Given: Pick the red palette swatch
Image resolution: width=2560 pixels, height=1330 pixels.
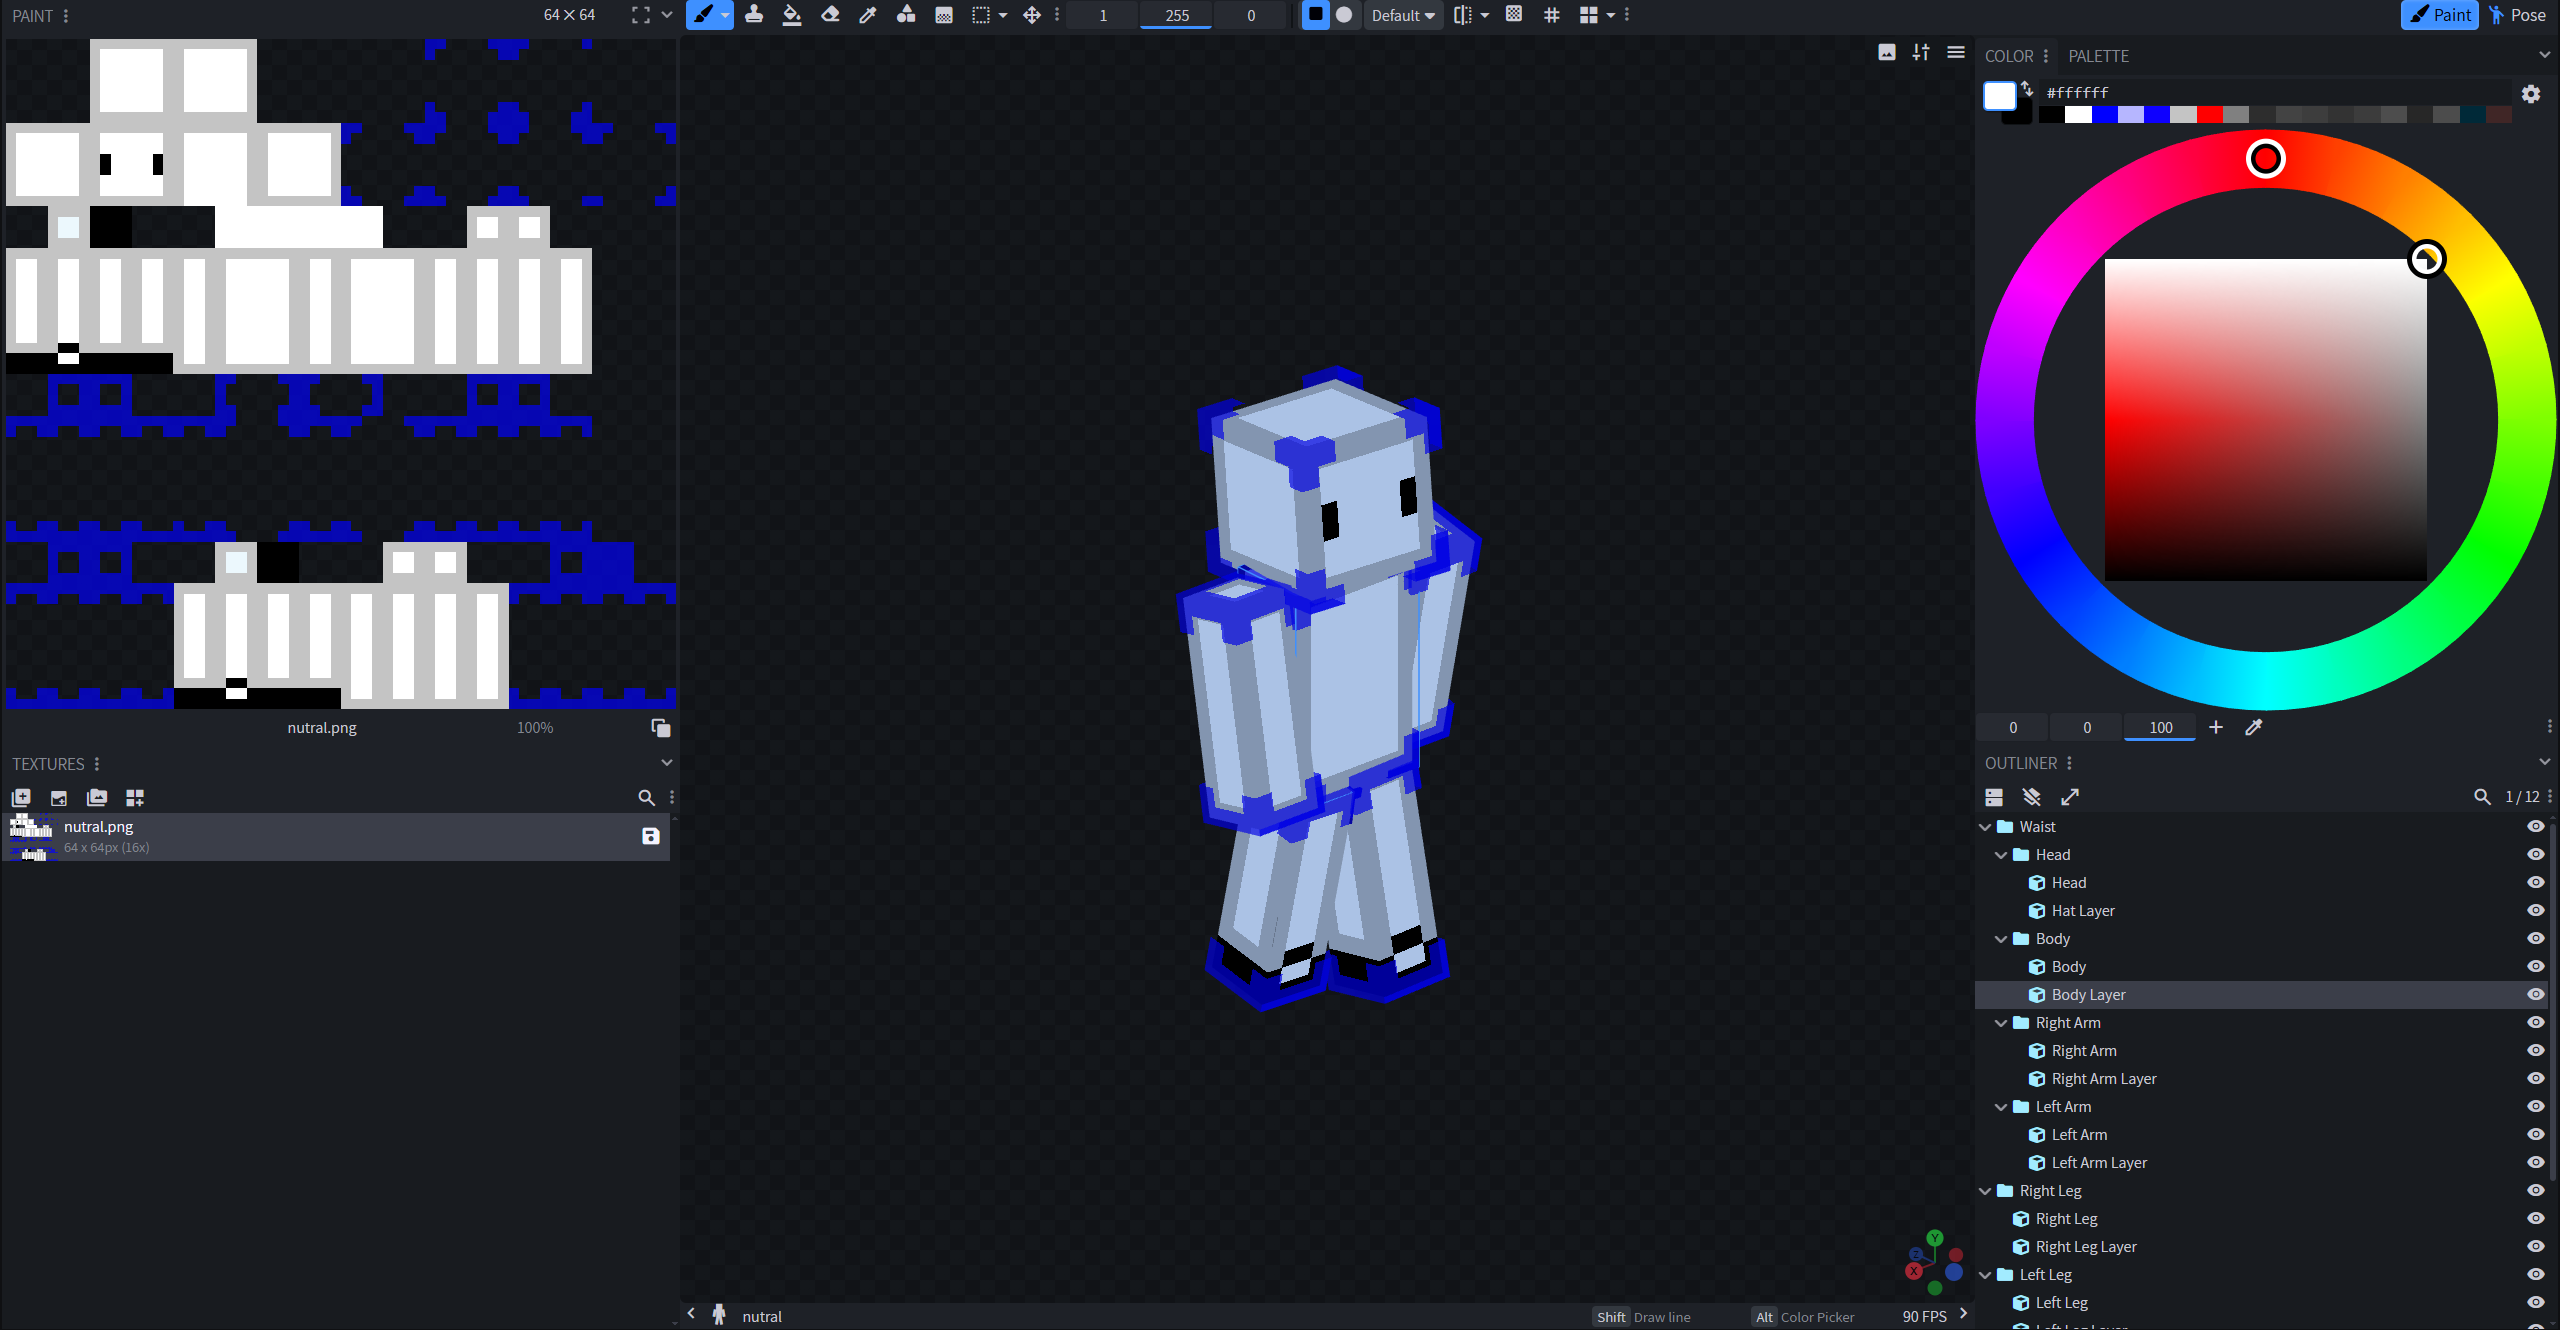Looking at the screenshot, I should [x=2210, y=115].
